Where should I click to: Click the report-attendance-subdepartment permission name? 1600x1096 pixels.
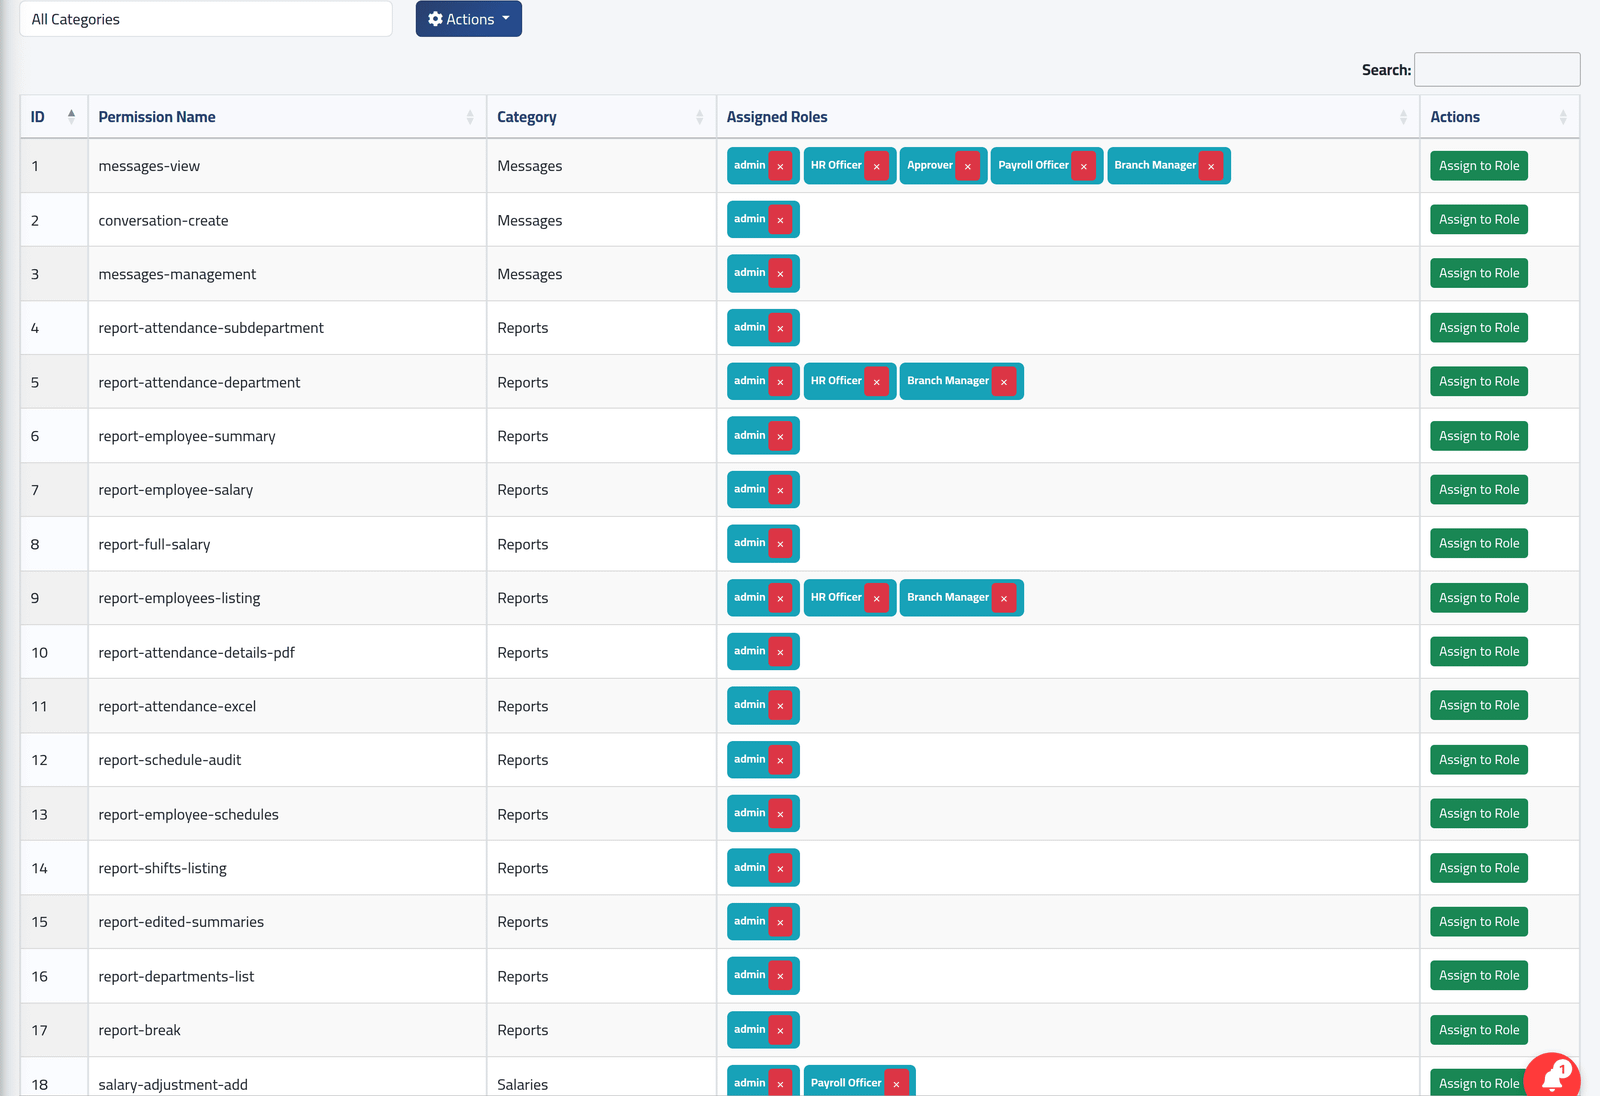tap(211, 328)
